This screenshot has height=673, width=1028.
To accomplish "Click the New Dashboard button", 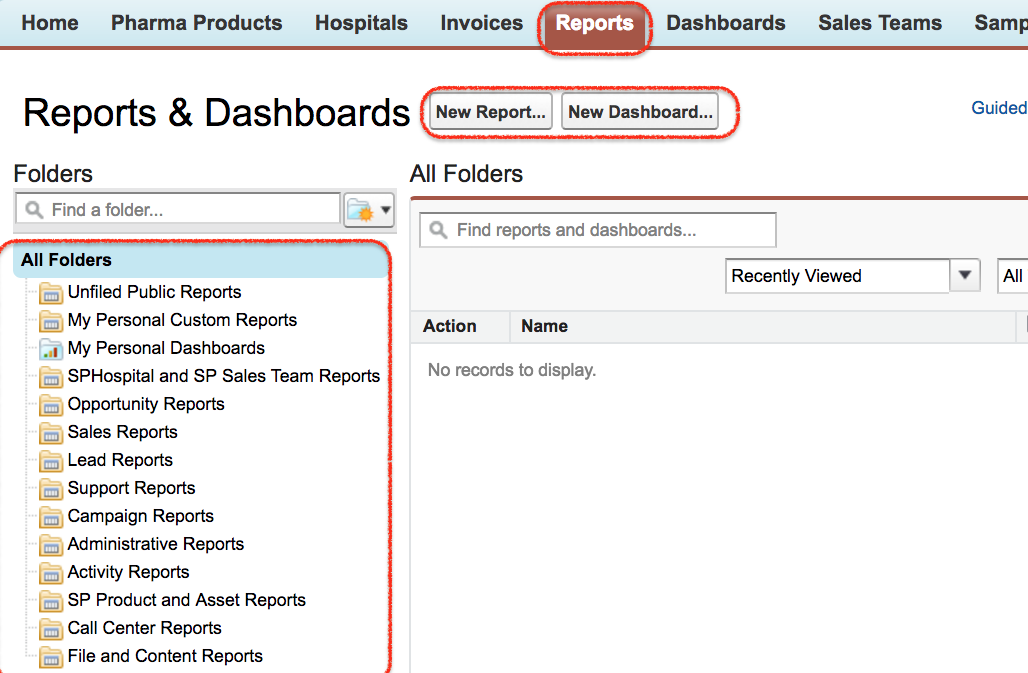I will [640, 112].
